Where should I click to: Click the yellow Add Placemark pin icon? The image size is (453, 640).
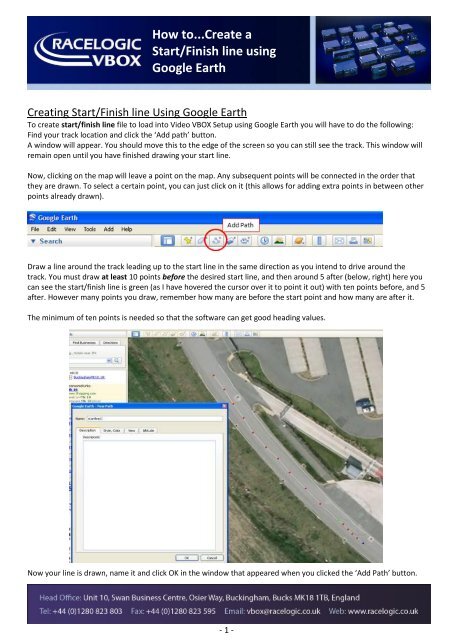188,241
